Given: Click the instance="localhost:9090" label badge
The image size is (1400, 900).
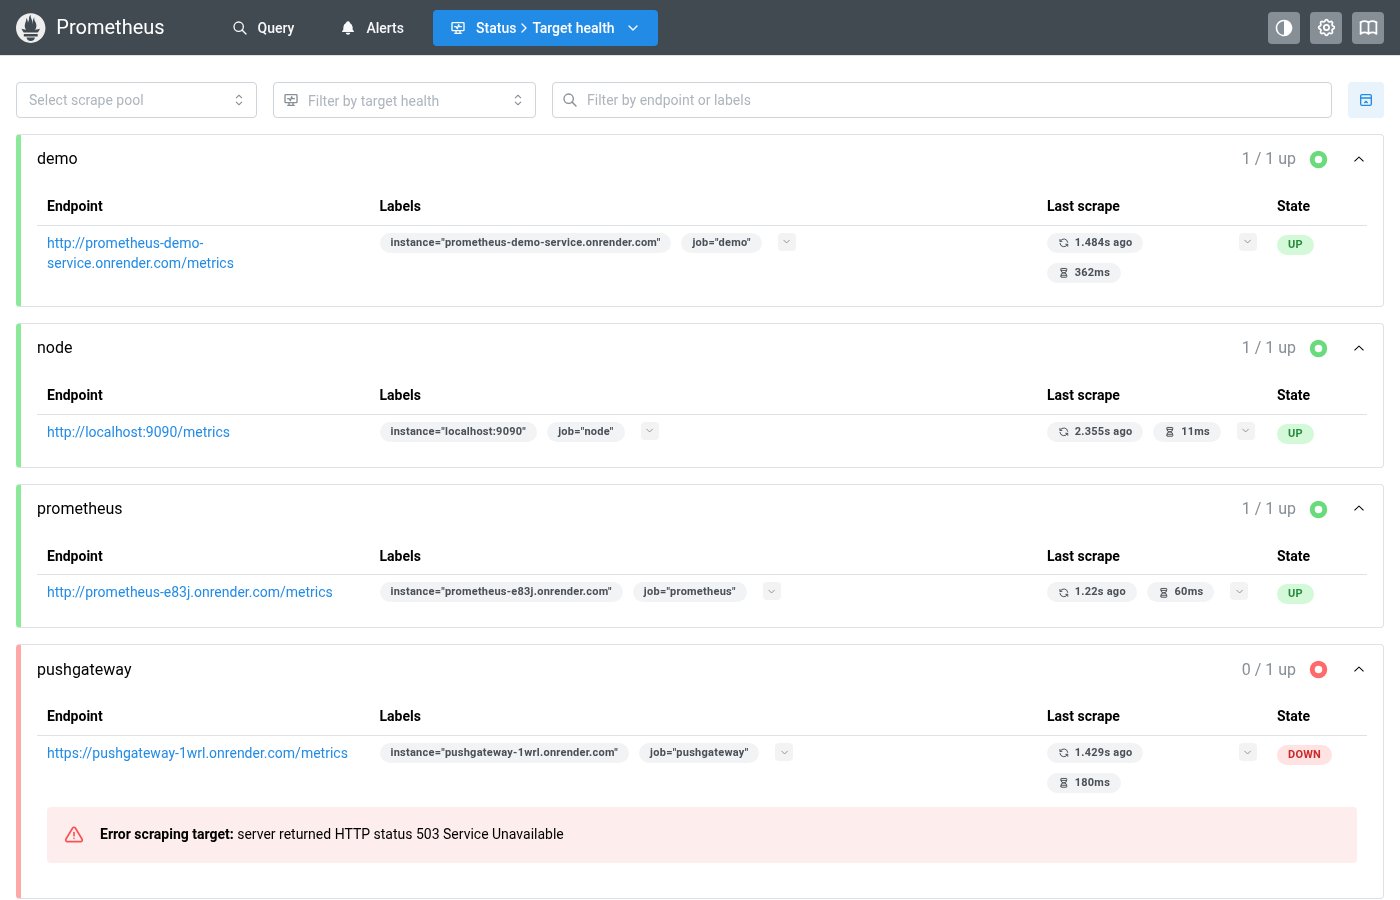Looking at the screenshot, I should coord(458,431).
